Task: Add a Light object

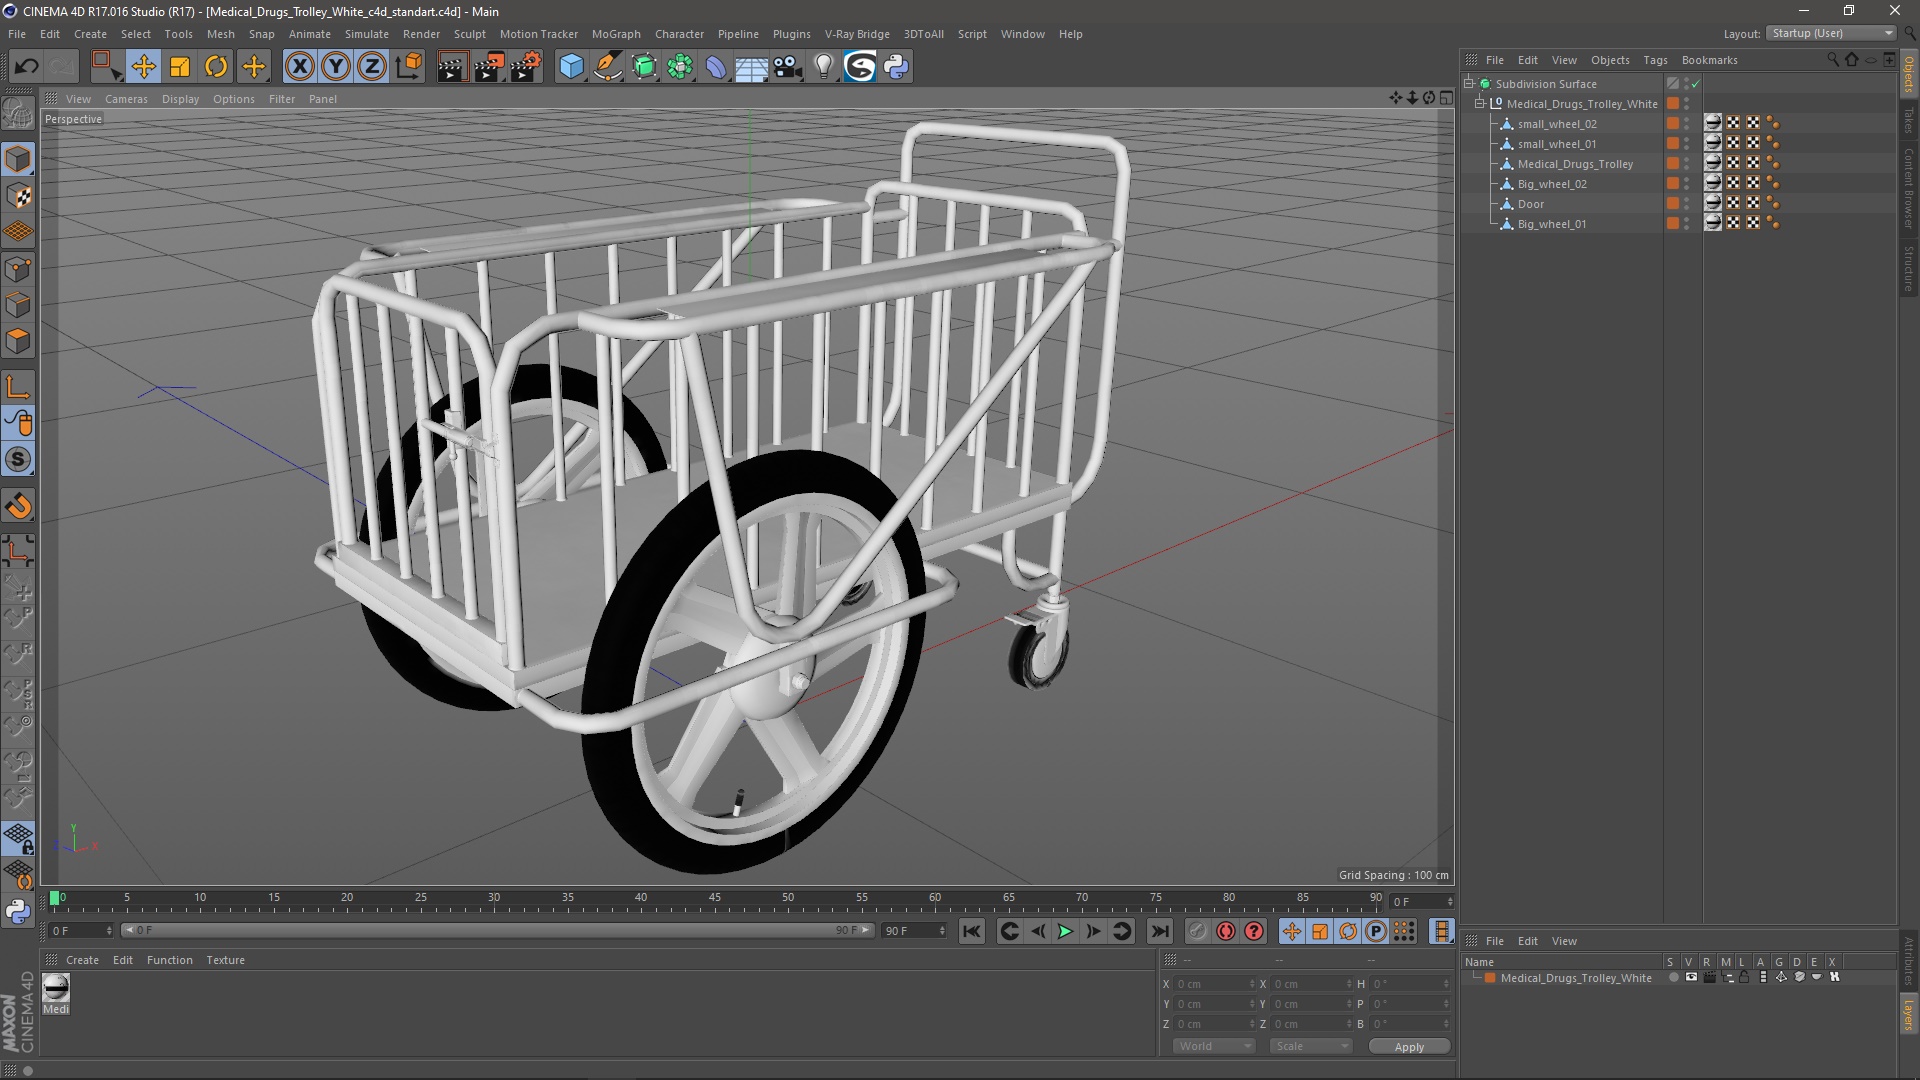Action: coord(823,67)
